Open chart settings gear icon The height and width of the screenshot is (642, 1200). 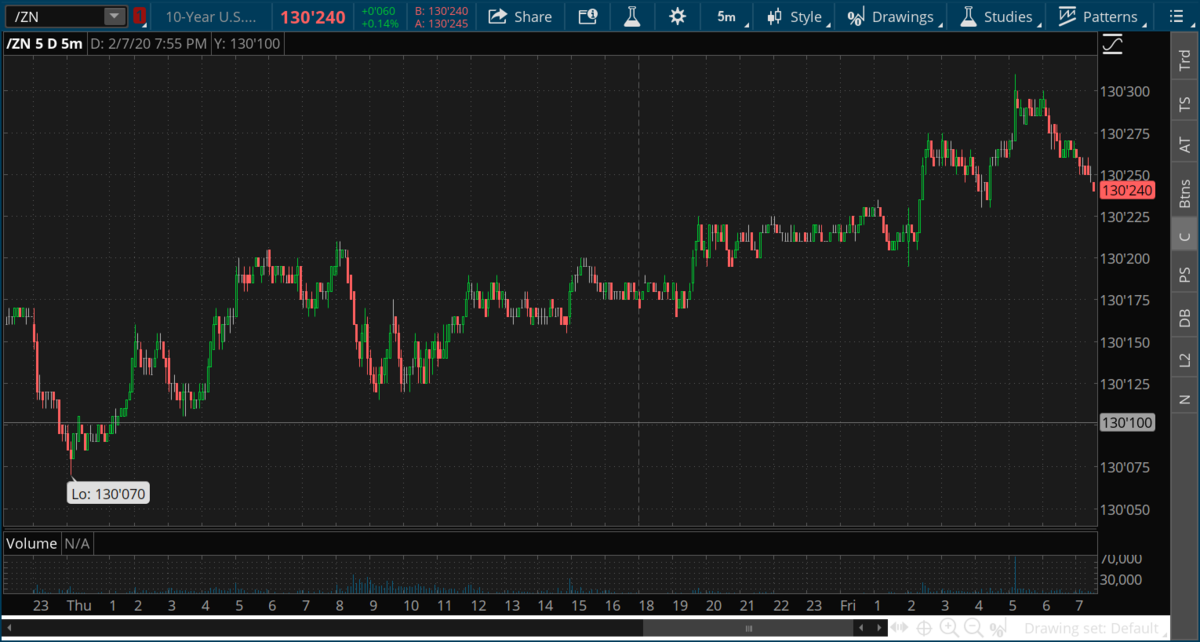pyautogui.click(x=677, y=16)
